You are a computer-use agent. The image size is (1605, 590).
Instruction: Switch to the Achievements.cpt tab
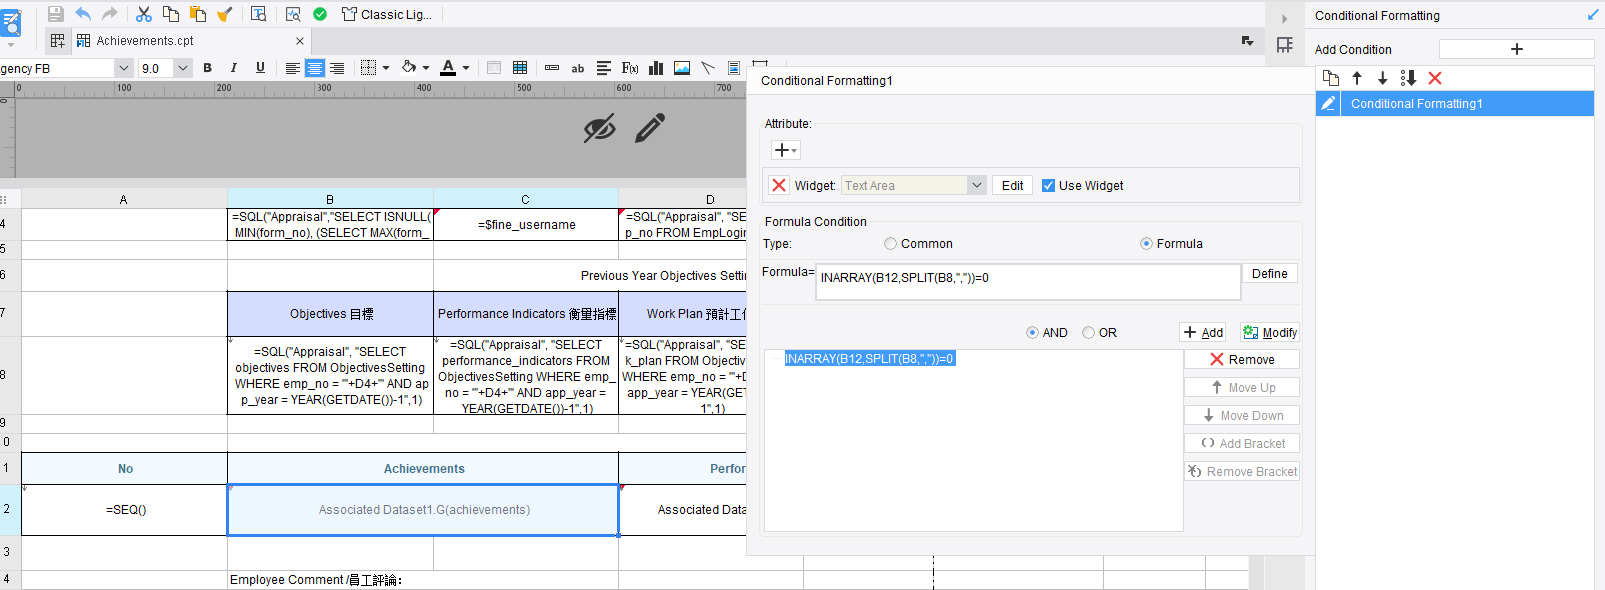[x=145, y=41]
